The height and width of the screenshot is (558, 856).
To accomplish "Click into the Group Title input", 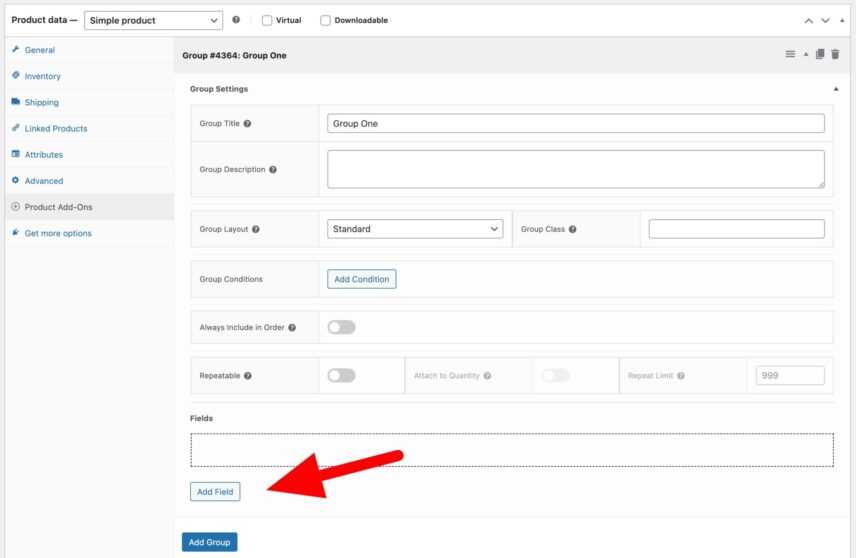I will (575, 123).
